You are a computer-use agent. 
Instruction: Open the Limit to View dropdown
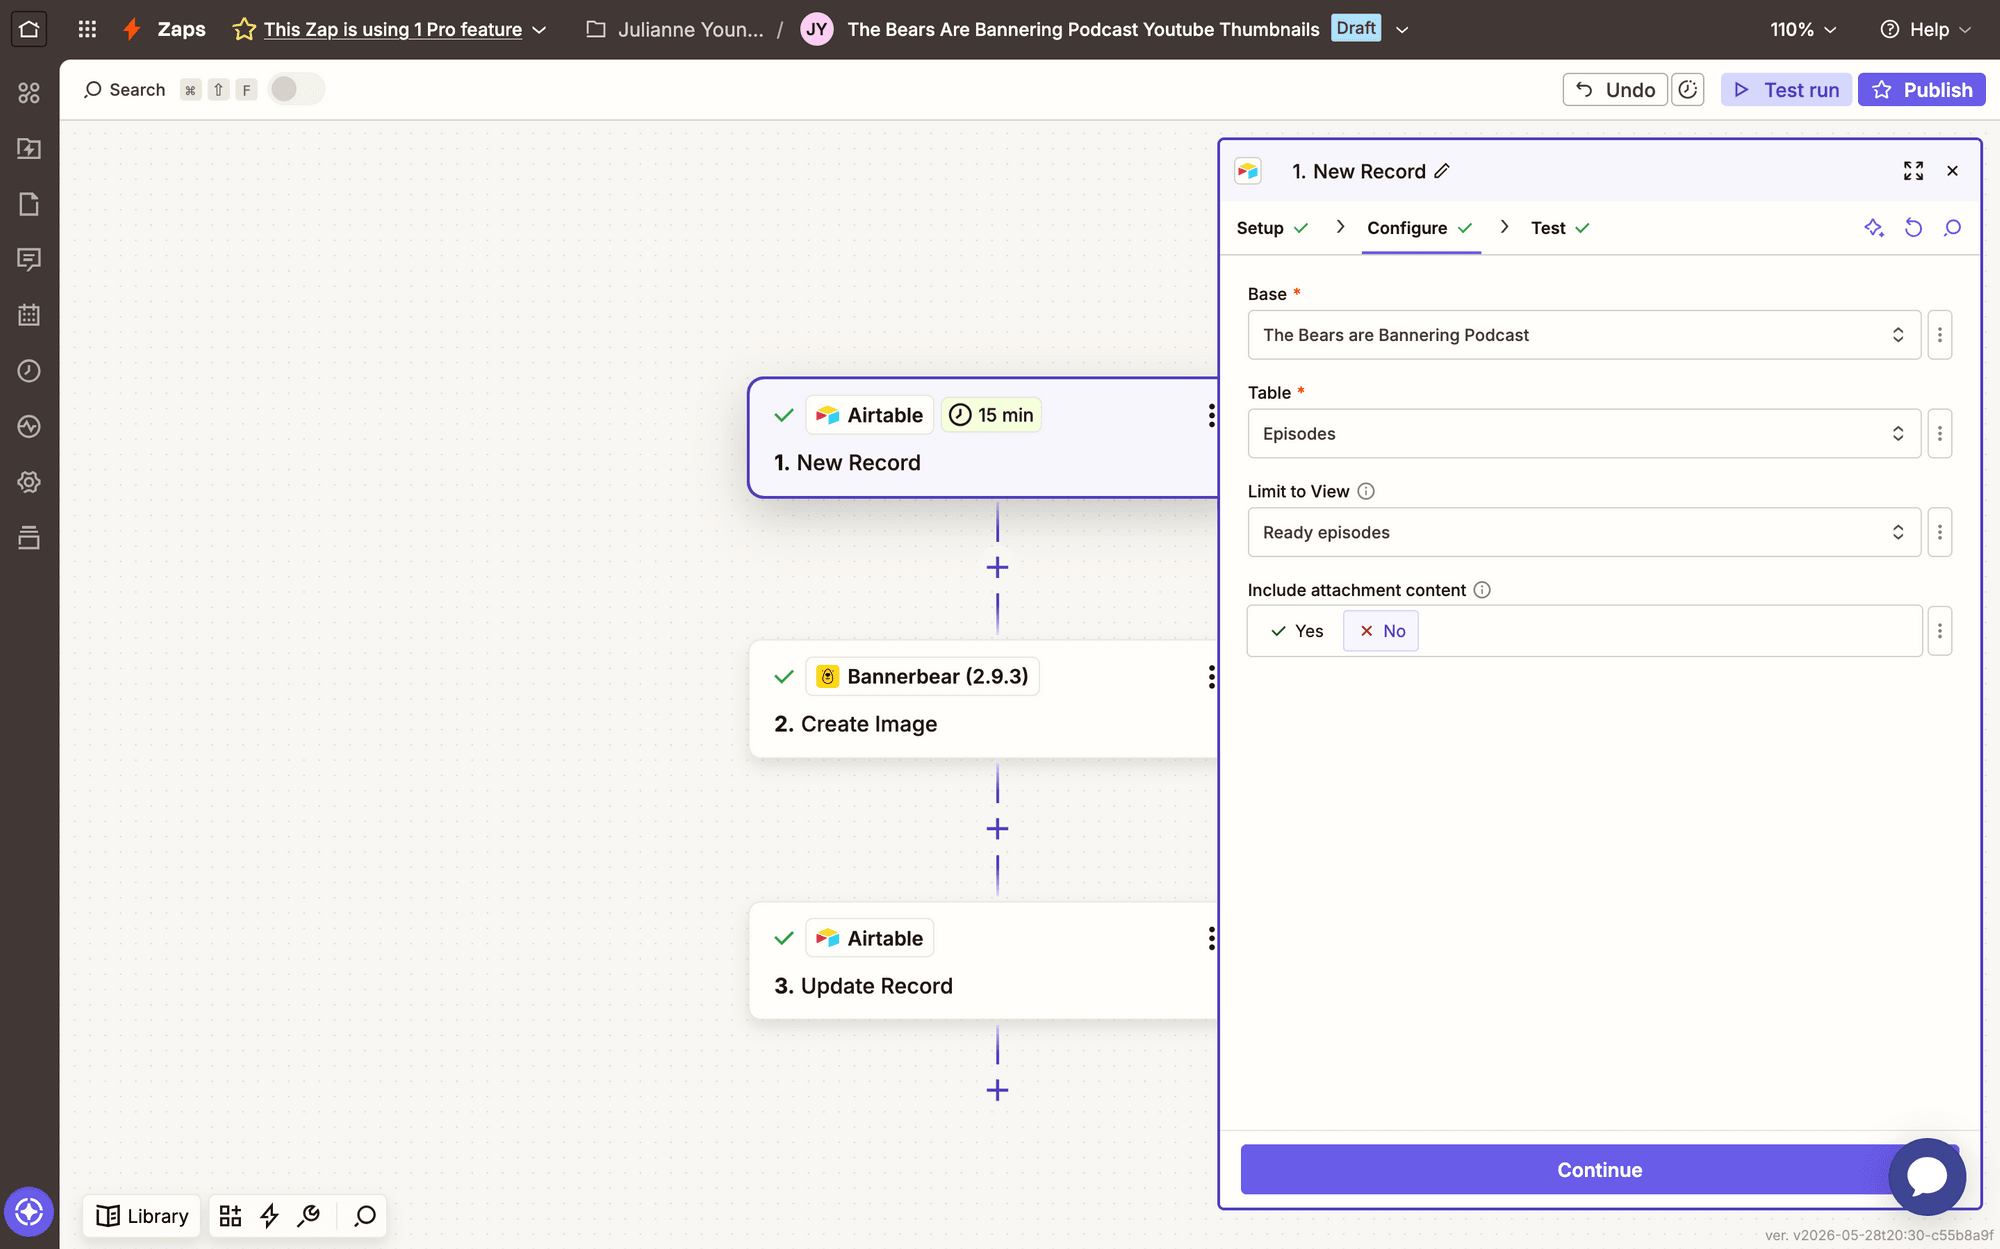point(1584,532)
